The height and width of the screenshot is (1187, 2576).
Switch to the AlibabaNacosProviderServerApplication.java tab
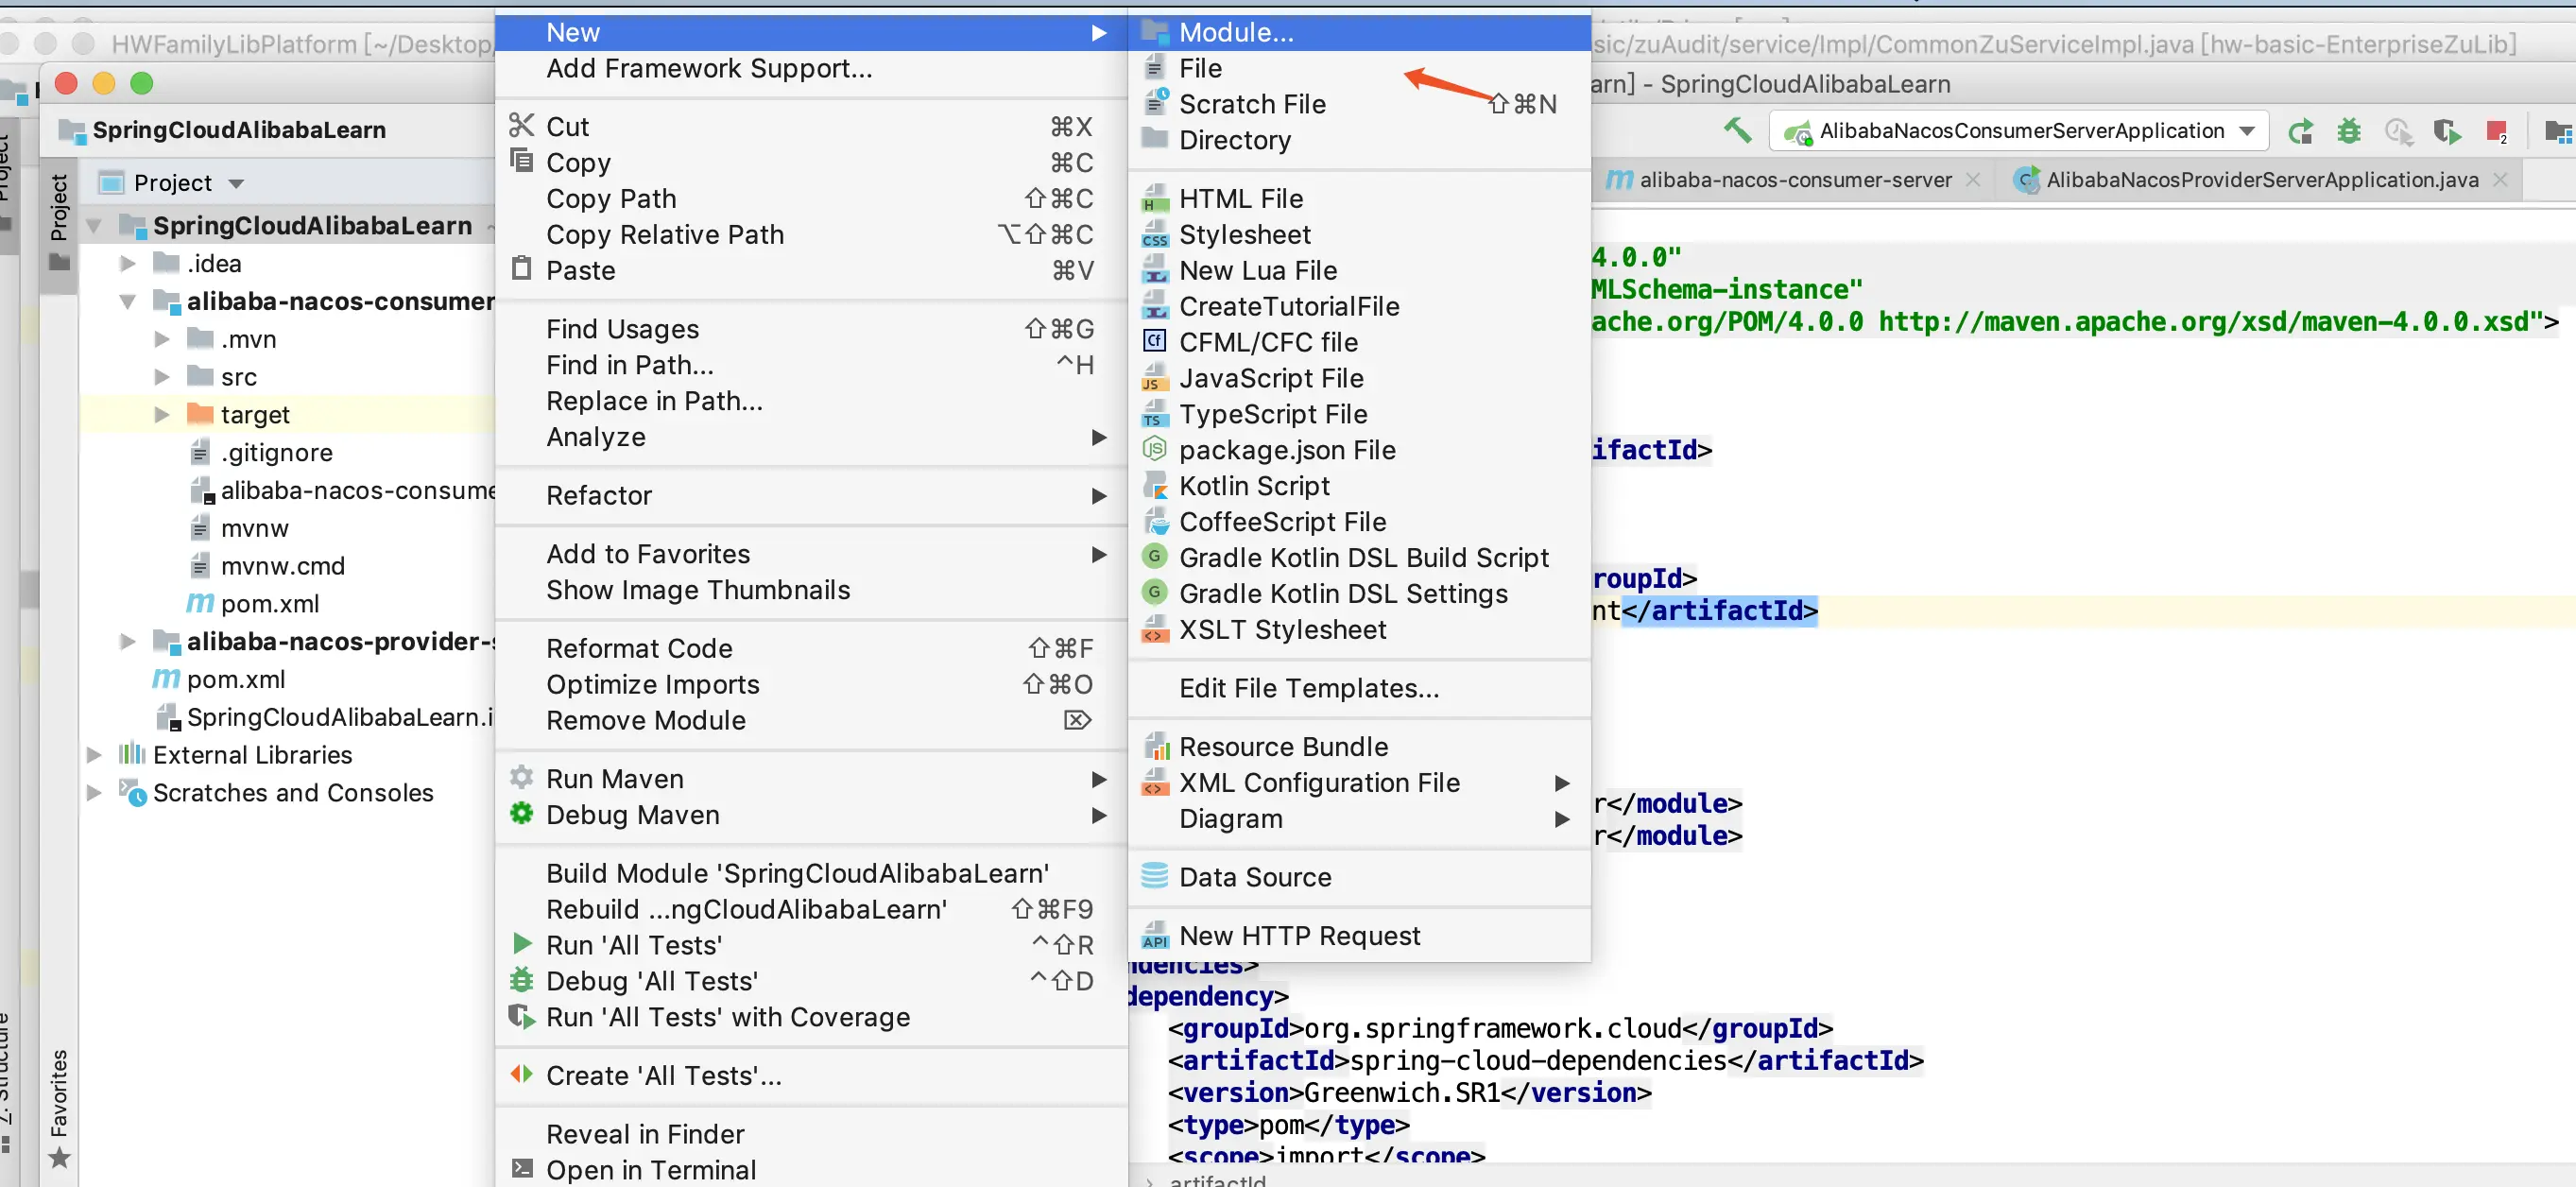pyautogui.click(x=2260, y=180)
